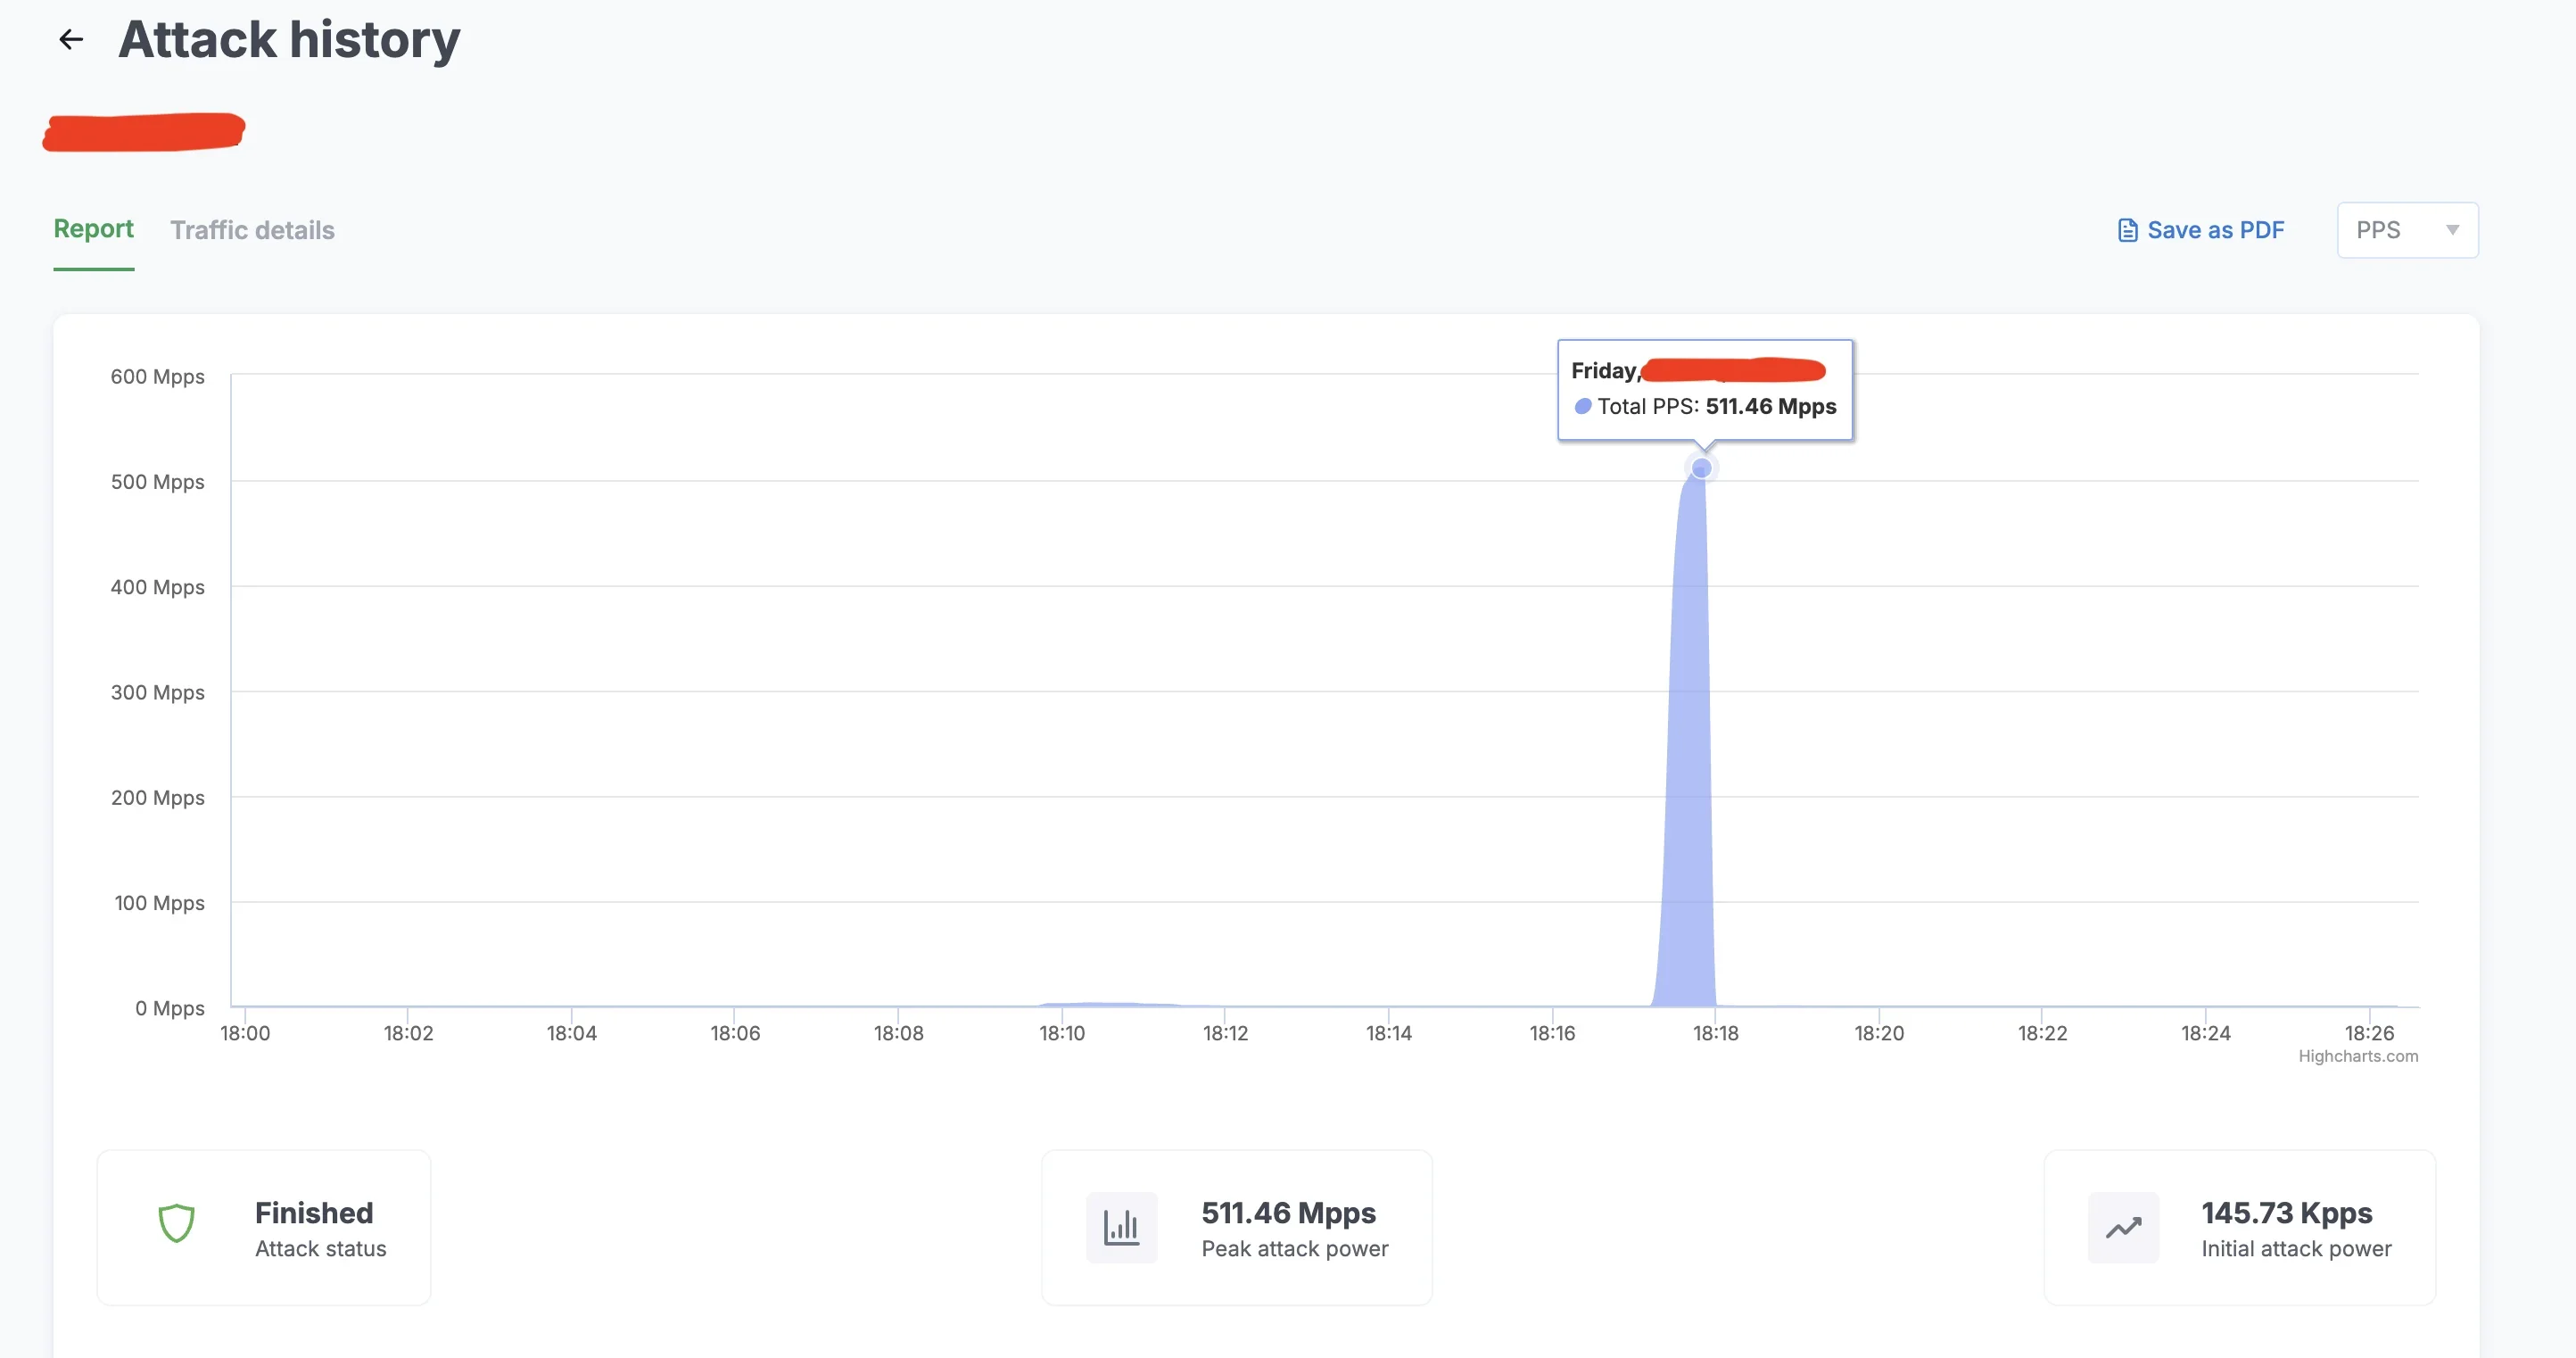Click the 600 Mpps y-axis label
This screenshot has height=1358, width=2576.
coord(157,376)
